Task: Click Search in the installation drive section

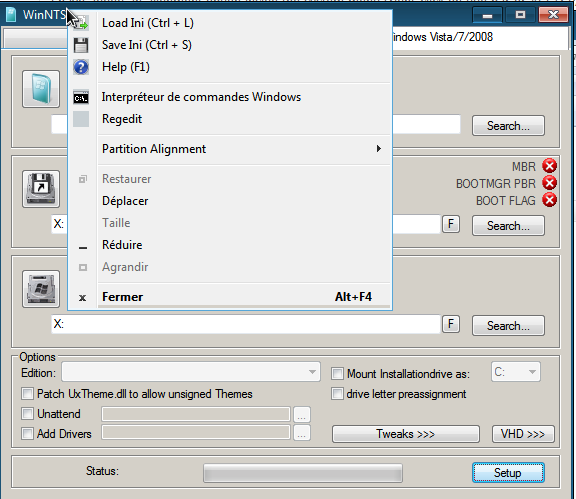Action: 508,326
